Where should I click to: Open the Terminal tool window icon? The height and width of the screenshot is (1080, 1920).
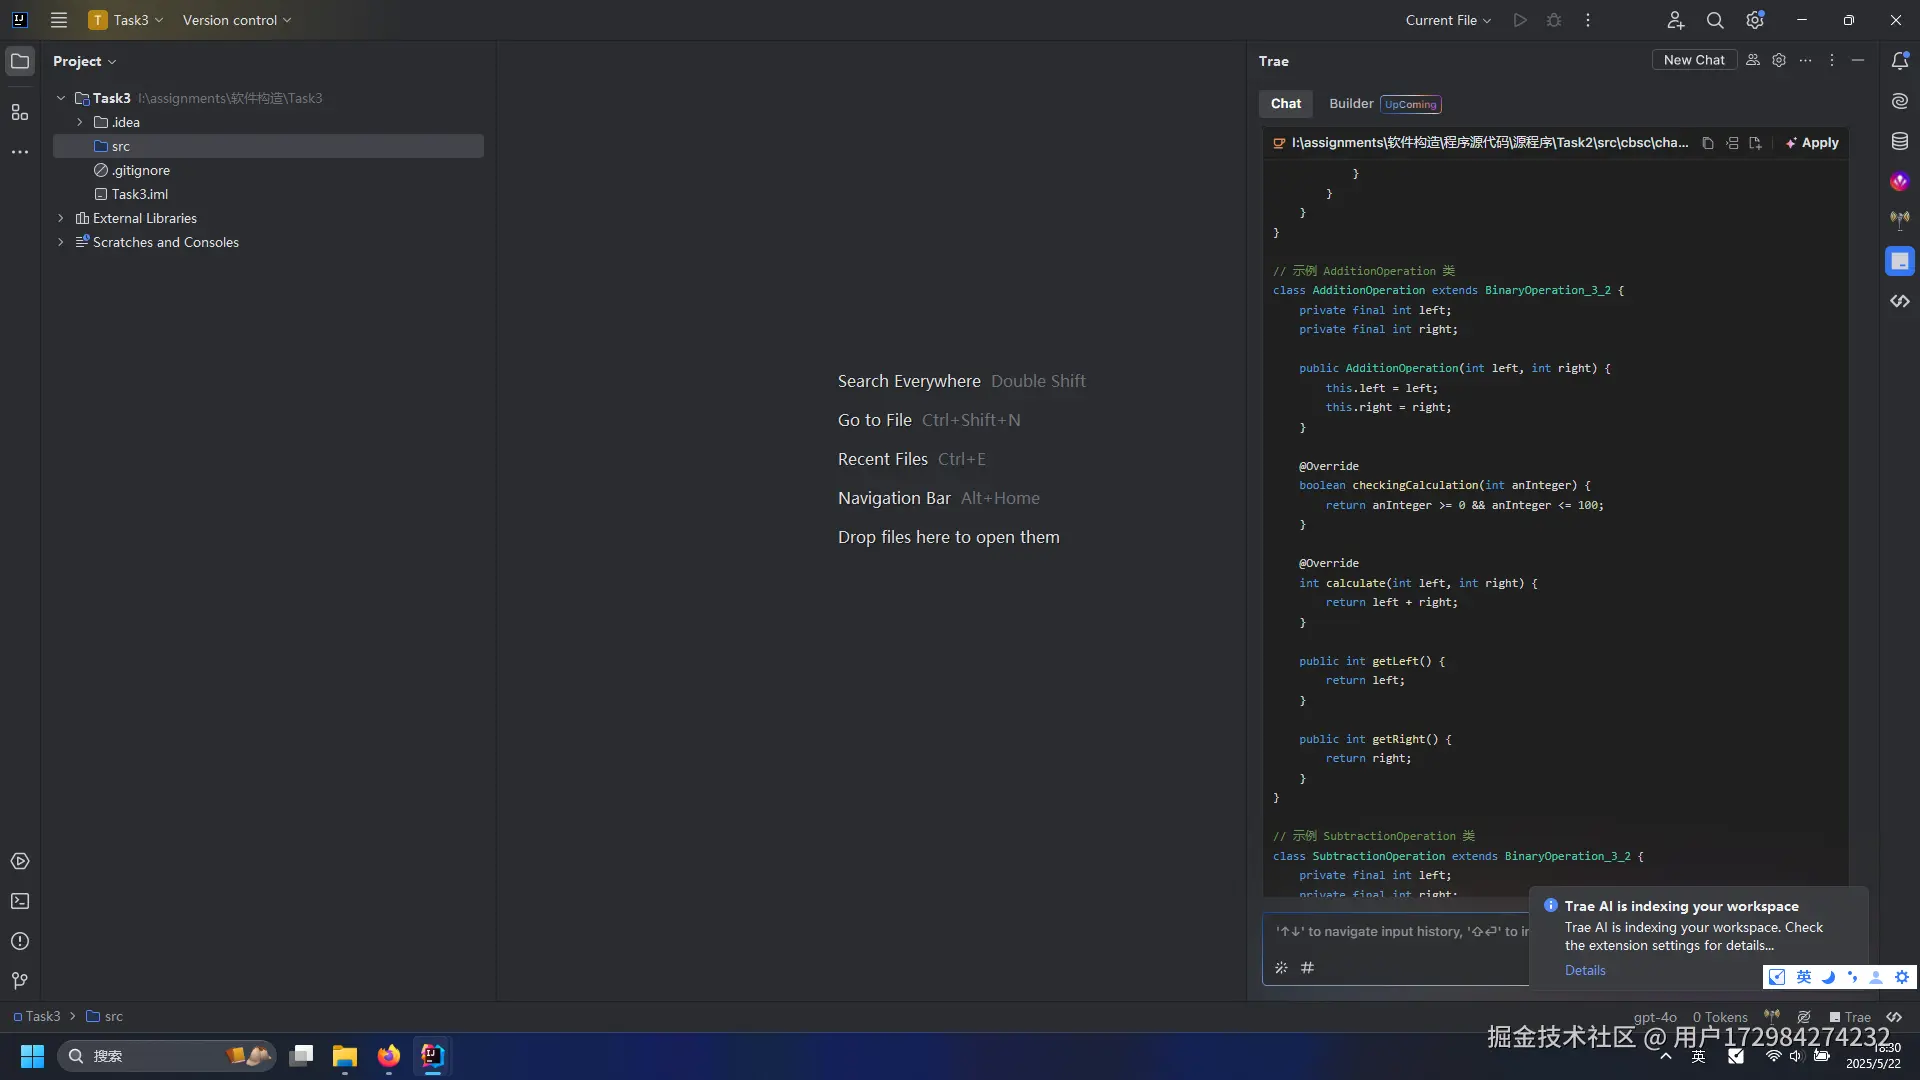coord(20,901)
